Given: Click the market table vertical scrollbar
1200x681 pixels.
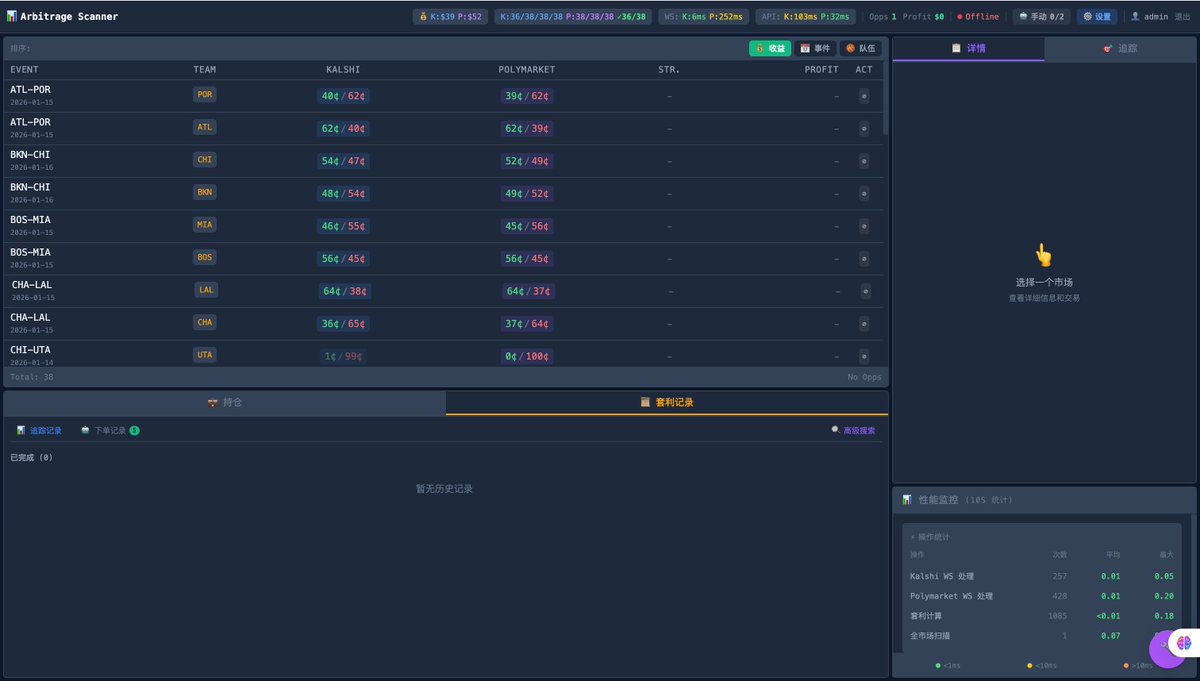Looking at the screenshot, I should tap(885, 98).
